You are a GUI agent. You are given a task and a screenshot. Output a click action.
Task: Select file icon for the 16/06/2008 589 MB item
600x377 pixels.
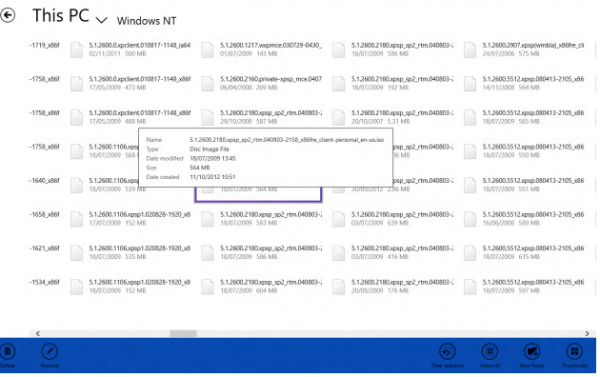click(x=470, y=219)
